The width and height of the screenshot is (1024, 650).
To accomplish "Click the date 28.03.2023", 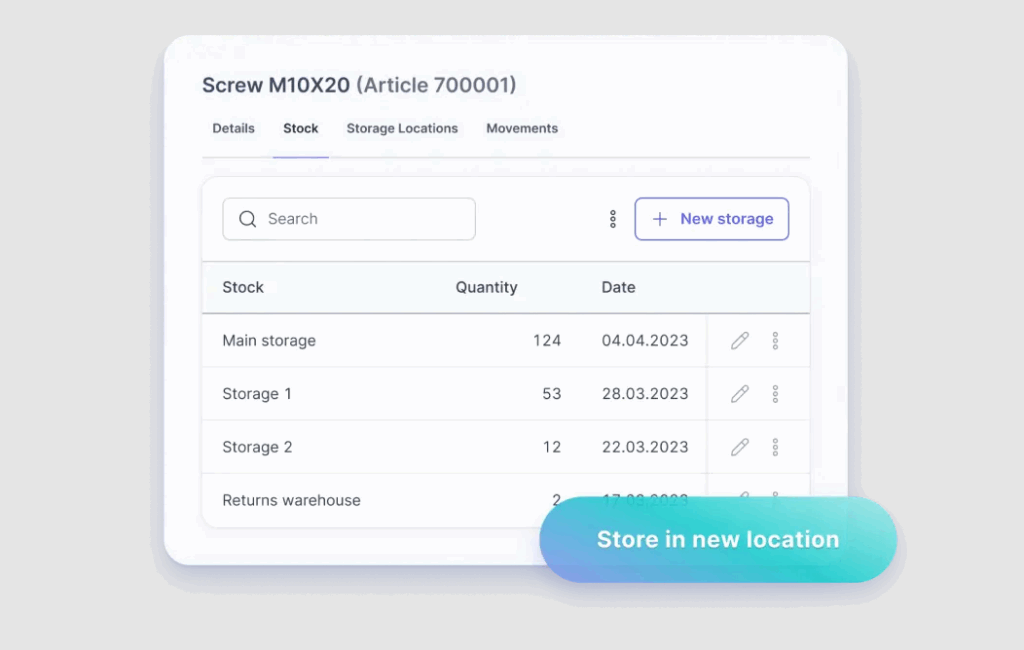I will point(645,394).
